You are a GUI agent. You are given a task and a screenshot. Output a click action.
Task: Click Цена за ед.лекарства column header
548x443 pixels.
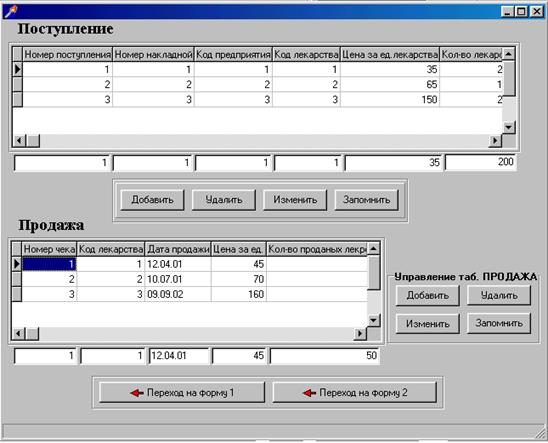pos(390,55)
